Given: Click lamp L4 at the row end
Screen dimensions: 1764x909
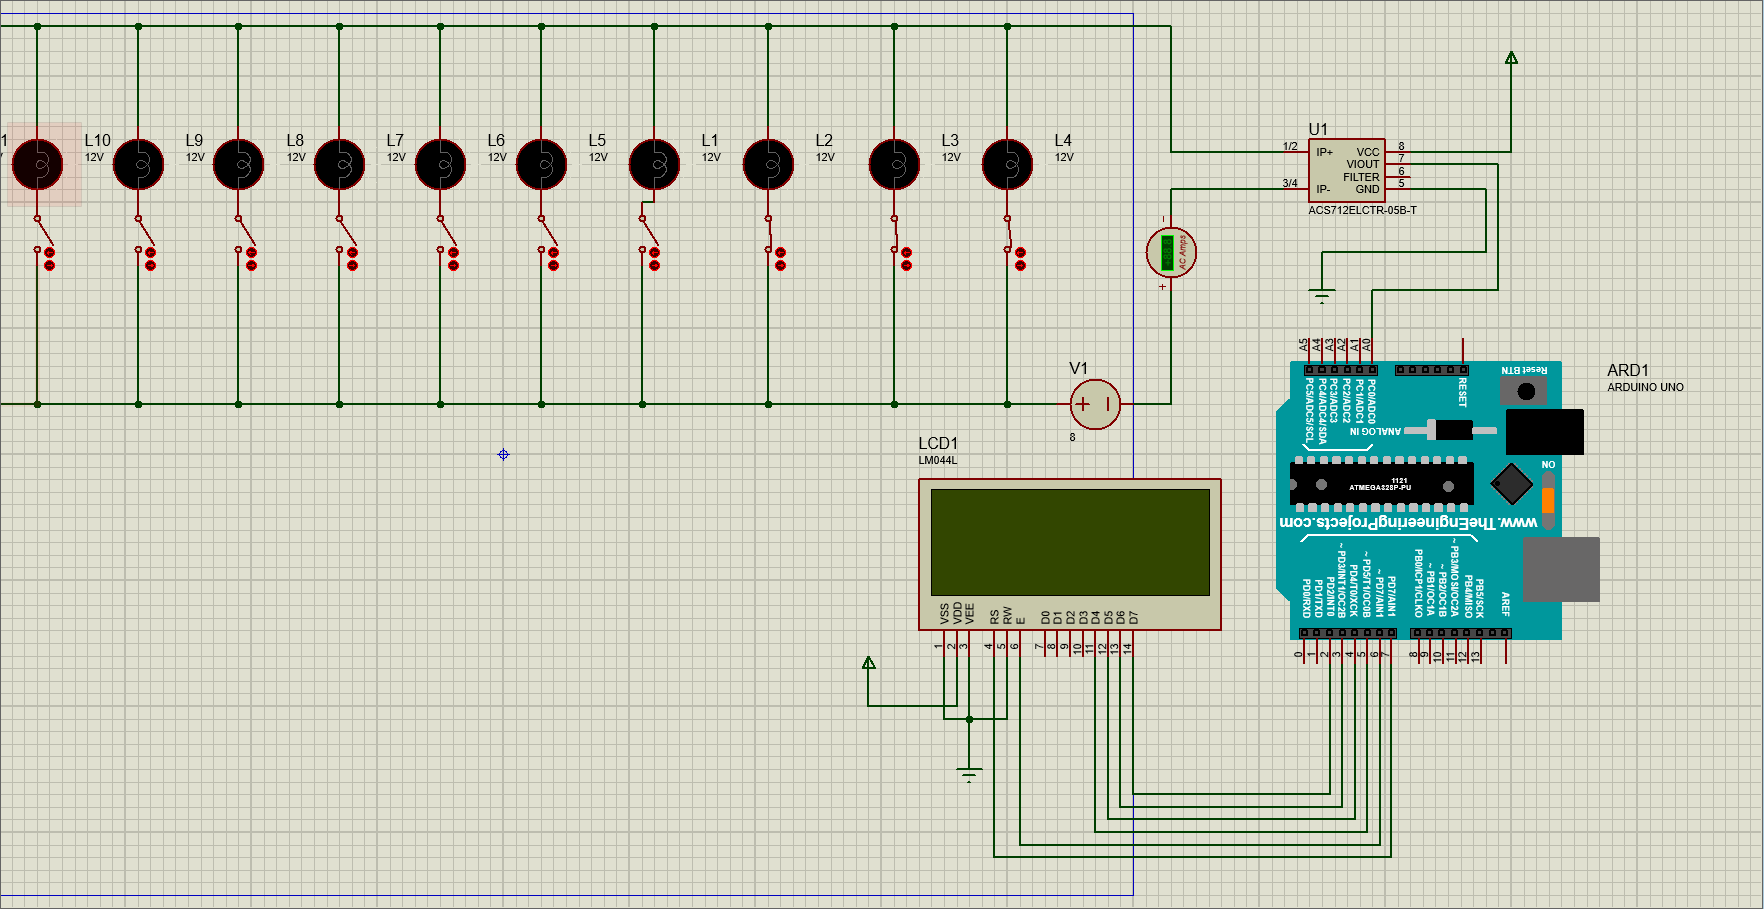Looking at the screenshot, I should 1008,164.
